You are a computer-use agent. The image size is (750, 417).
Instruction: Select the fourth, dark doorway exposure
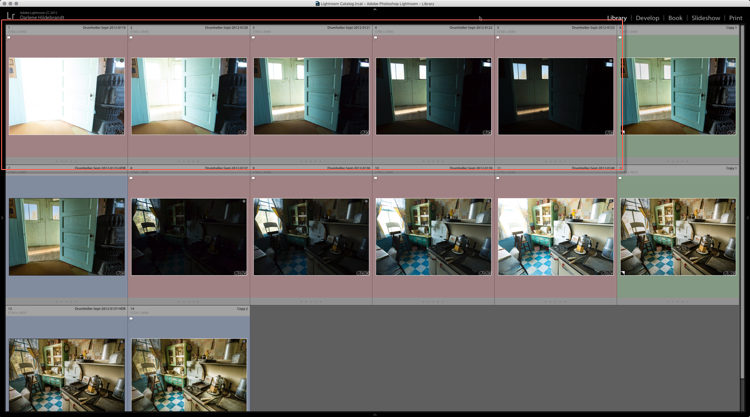(433, 96)
